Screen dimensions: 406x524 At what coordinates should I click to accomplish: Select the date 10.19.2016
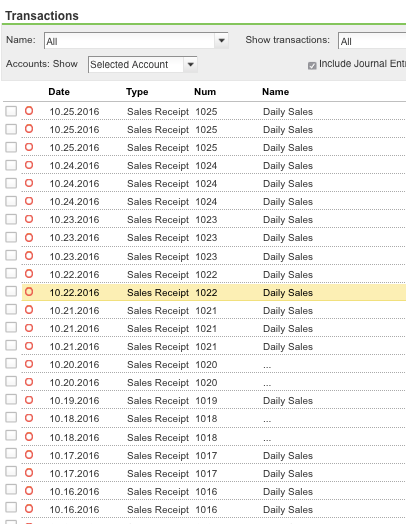pyautogui.click(x=74, y=401)
